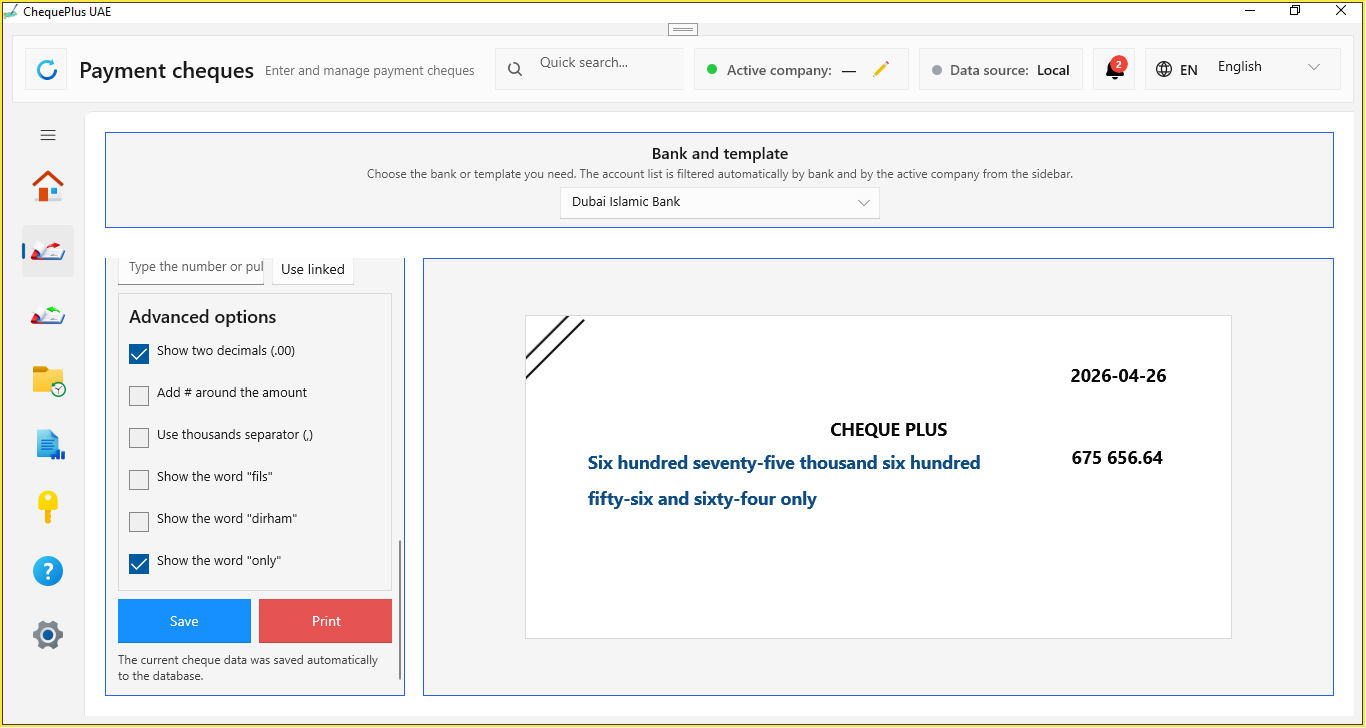
Task: Open the Home page icon in sidebar
Action: 48,186
